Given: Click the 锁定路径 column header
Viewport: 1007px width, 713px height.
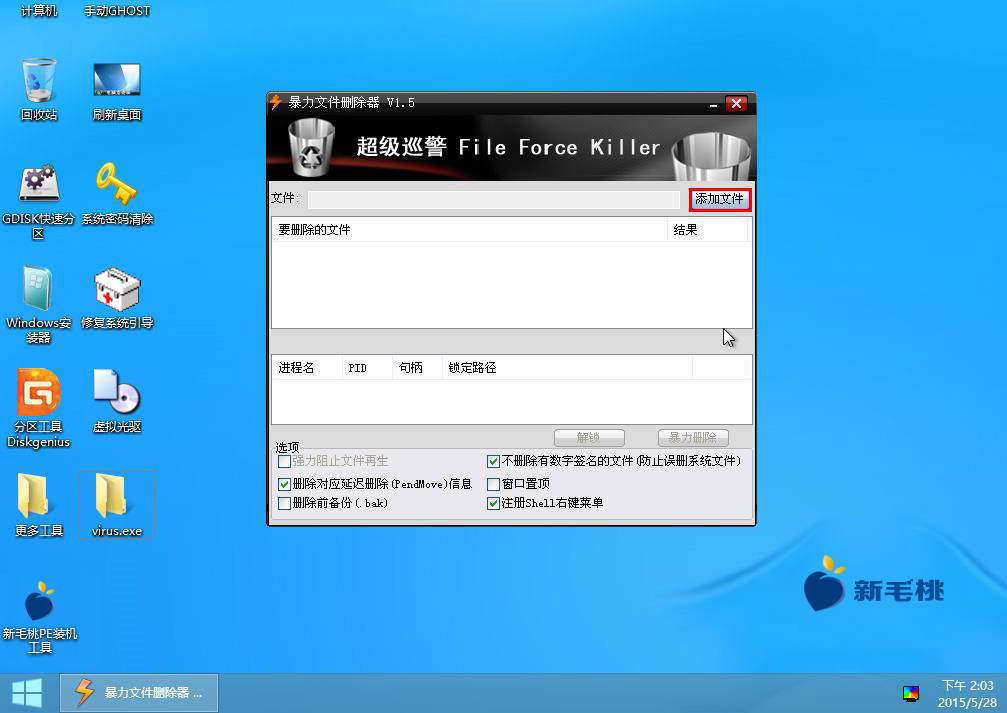Looking at the screenshot, I should click(x=568, y=368).
